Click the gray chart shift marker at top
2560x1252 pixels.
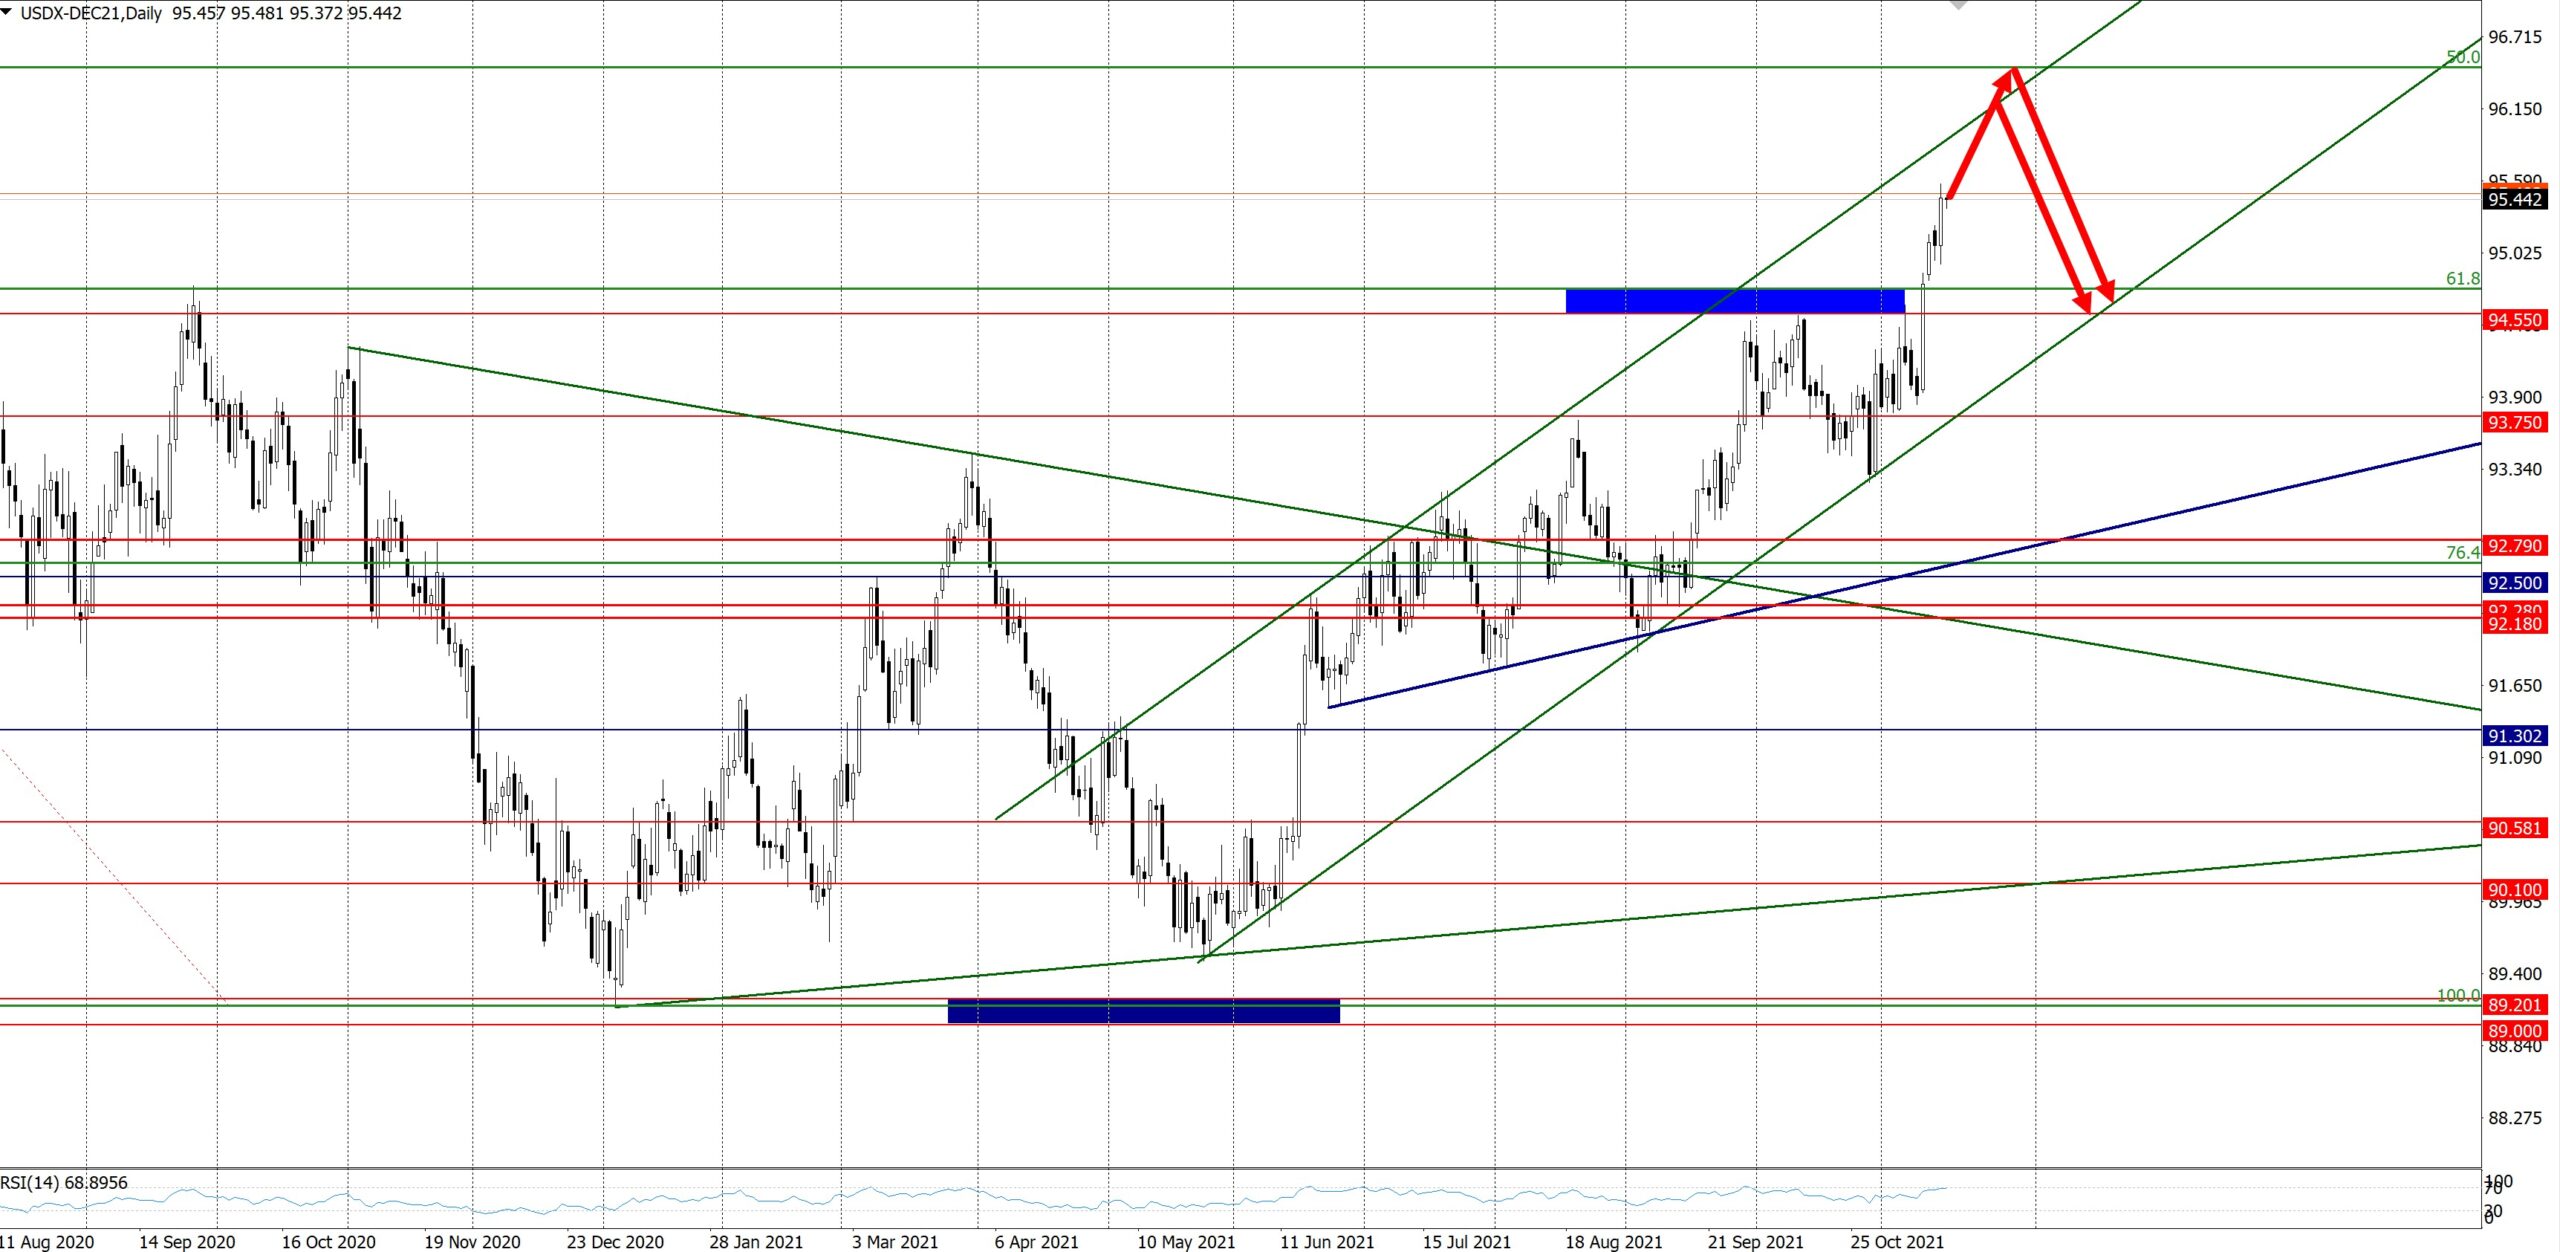point(1958,5)
